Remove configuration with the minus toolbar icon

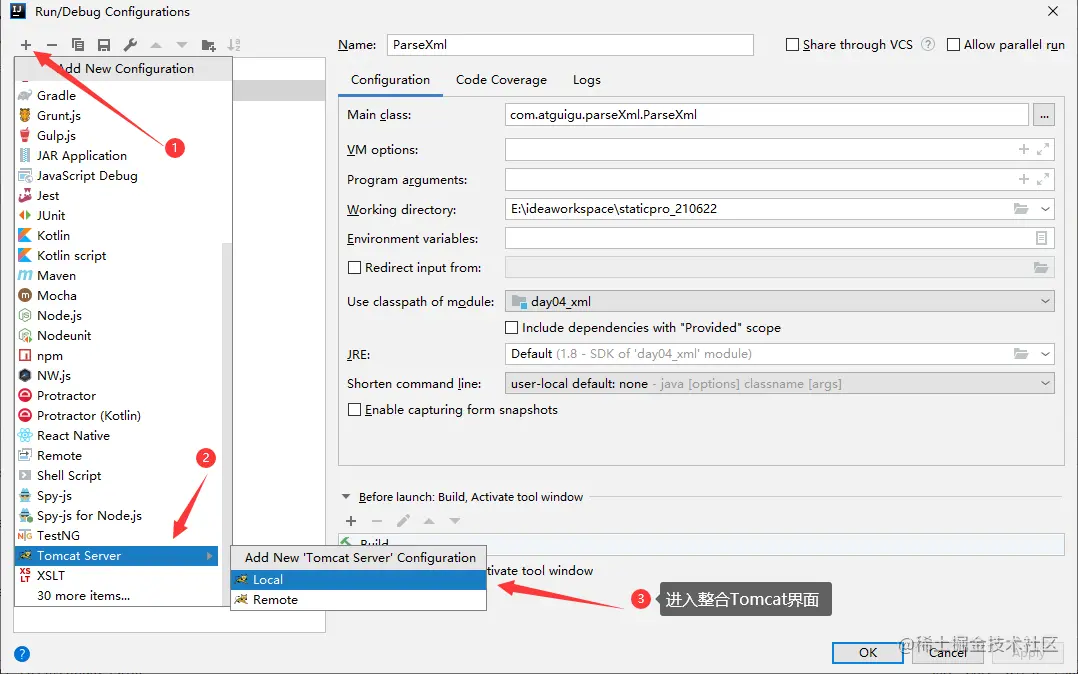click(x=52, y=45)
